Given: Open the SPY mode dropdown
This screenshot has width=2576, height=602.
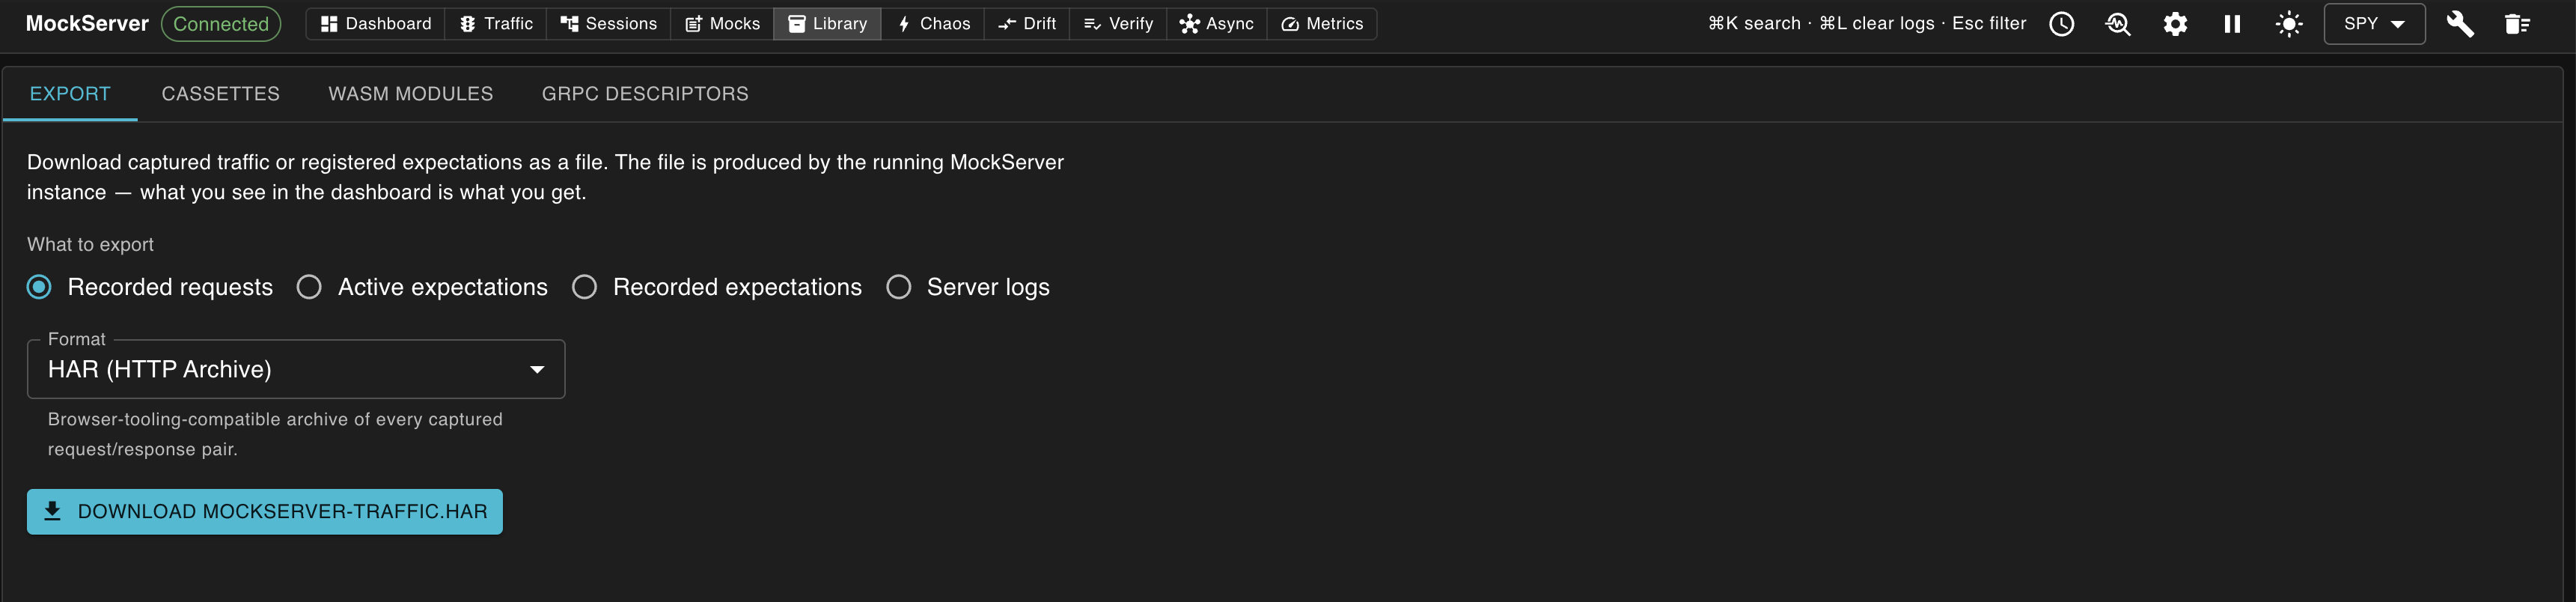Looking at the screenshot, I should (2374, 24).
